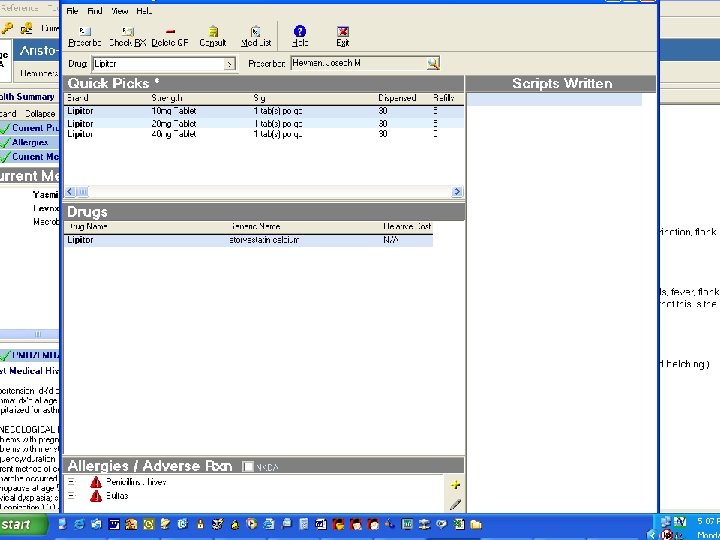Select the Lipitor atorvastatin calcium drug row
Screen dimensions: 720x540
click(248, 240)
